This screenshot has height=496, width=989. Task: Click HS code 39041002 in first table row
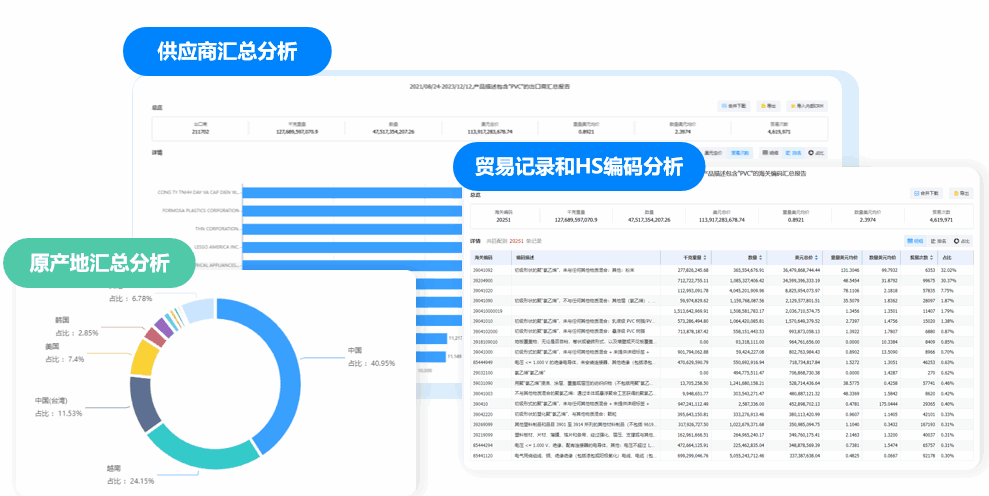483,270
